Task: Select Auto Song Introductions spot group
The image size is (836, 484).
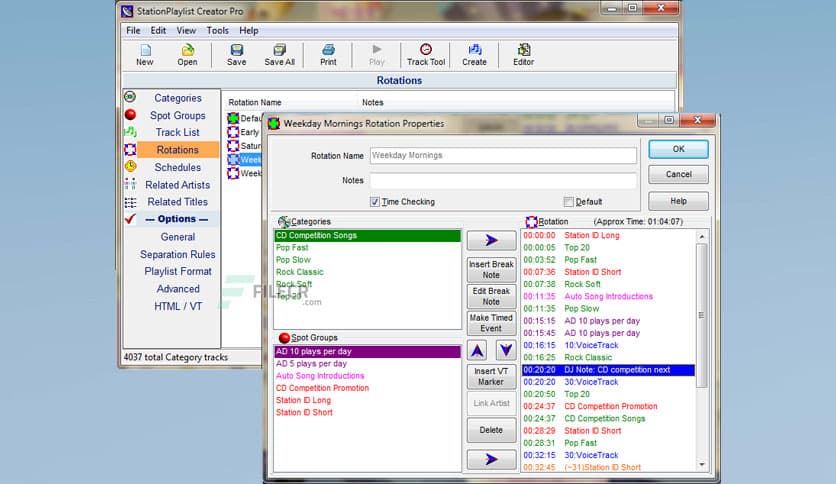Action: [x=320, y=376]
